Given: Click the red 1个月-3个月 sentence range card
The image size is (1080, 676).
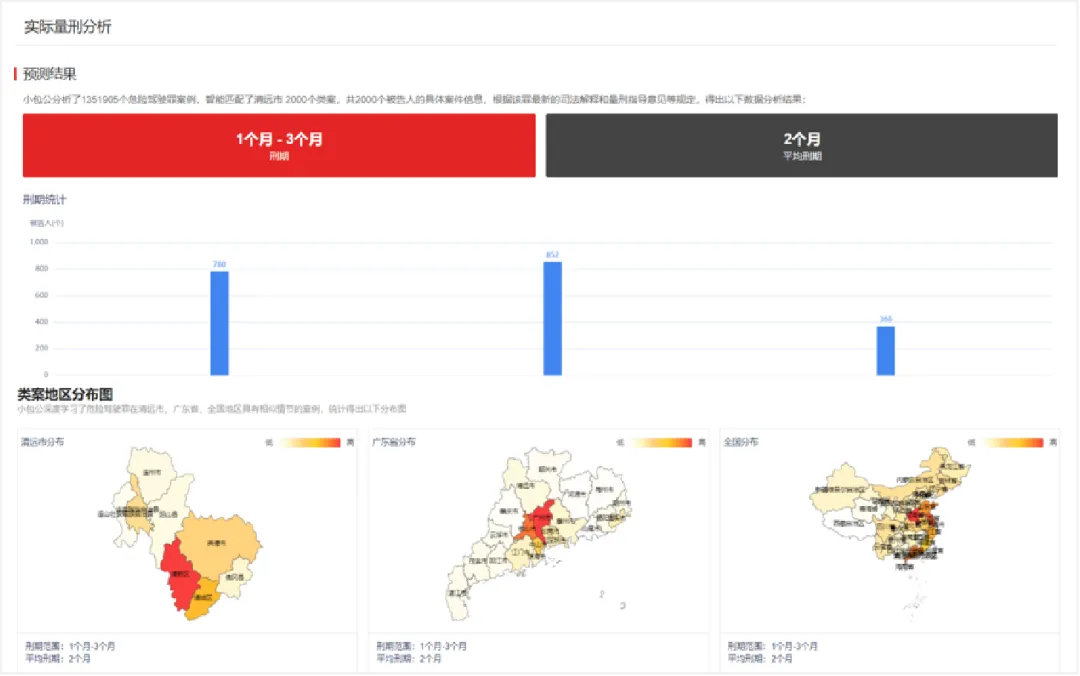Looking at the screenshot, I should 279,145.
